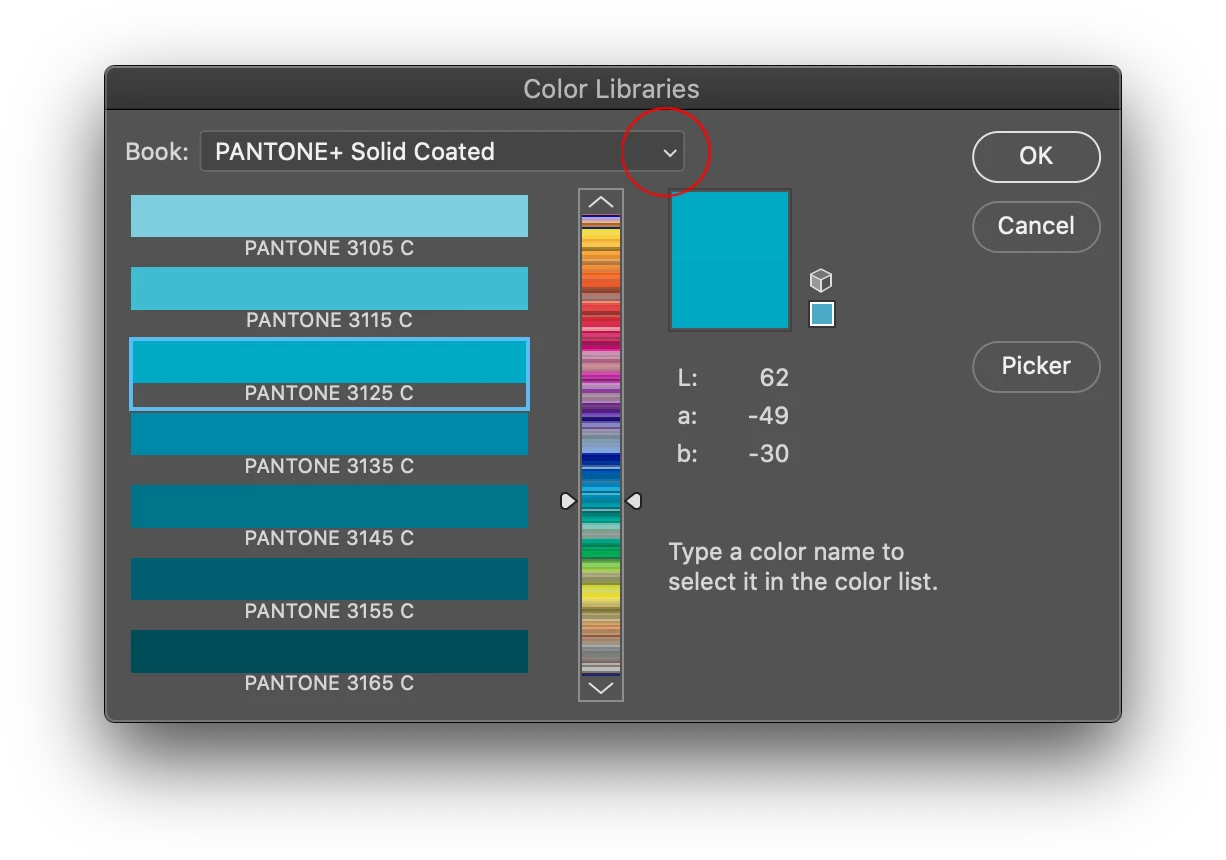Click the OK button
Screen dimensions: 1226x860
1036,156
